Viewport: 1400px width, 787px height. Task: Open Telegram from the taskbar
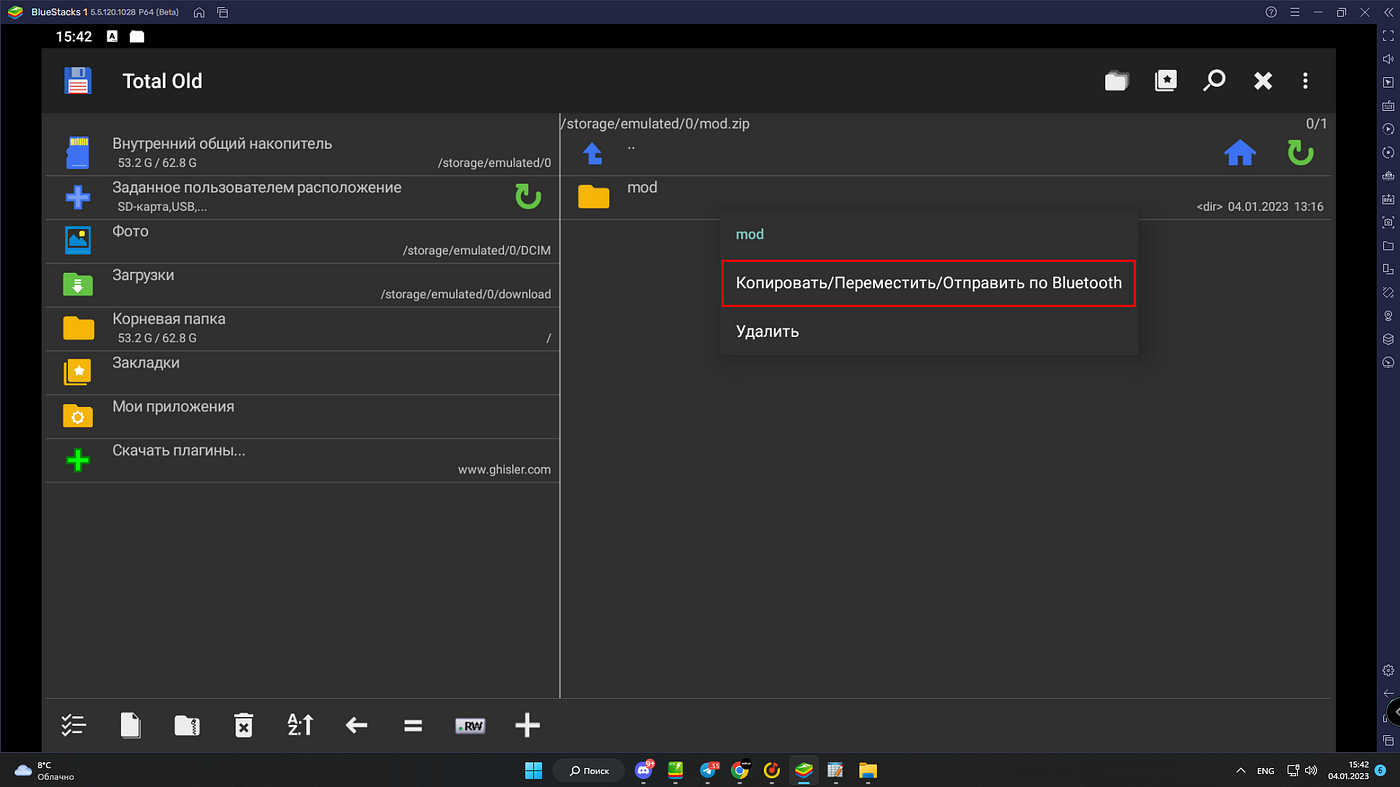tap(709, 770)
